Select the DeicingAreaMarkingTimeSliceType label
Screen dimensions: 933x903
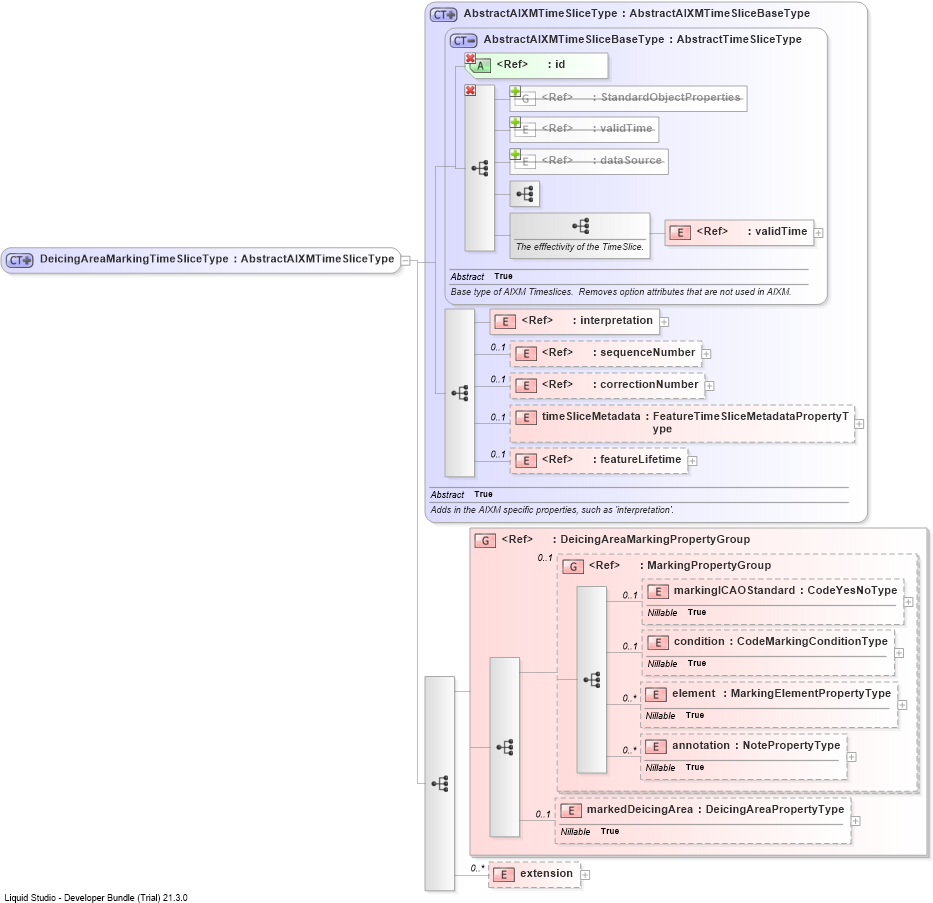click(x=134, y=259)
